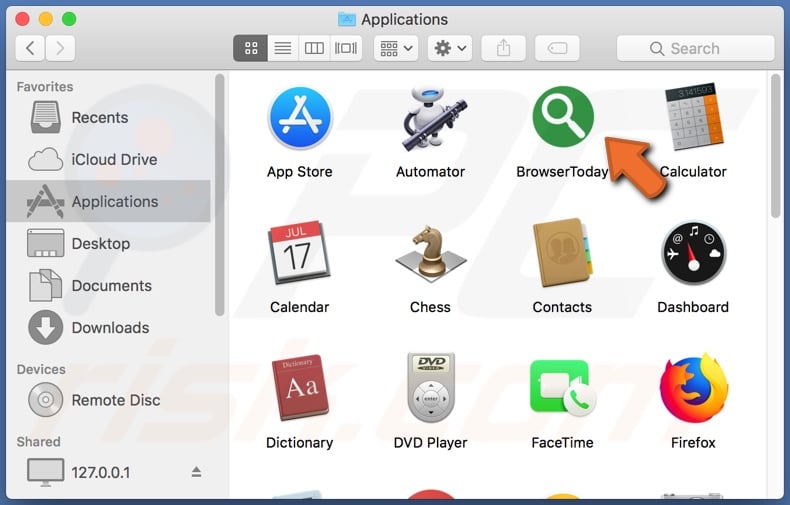Eject the 127.0.0.1 shared server
Viewport: 790px width, 505px height.
point(196,472)
